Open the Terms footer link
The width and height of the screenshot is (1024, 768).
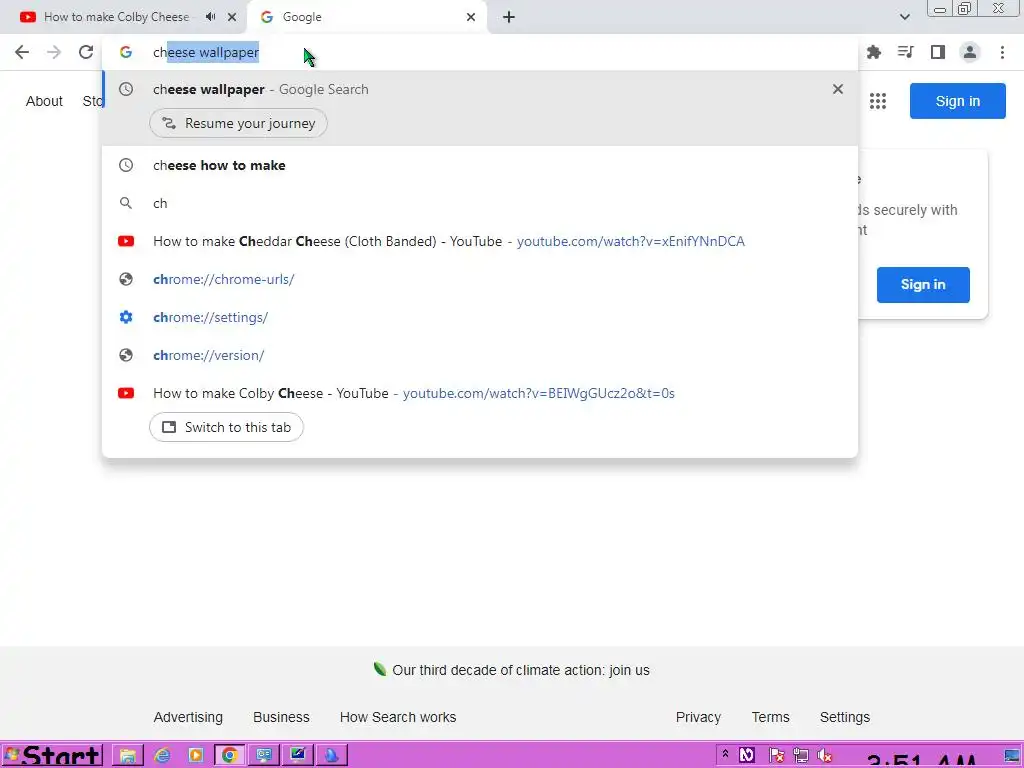(771, 717)
